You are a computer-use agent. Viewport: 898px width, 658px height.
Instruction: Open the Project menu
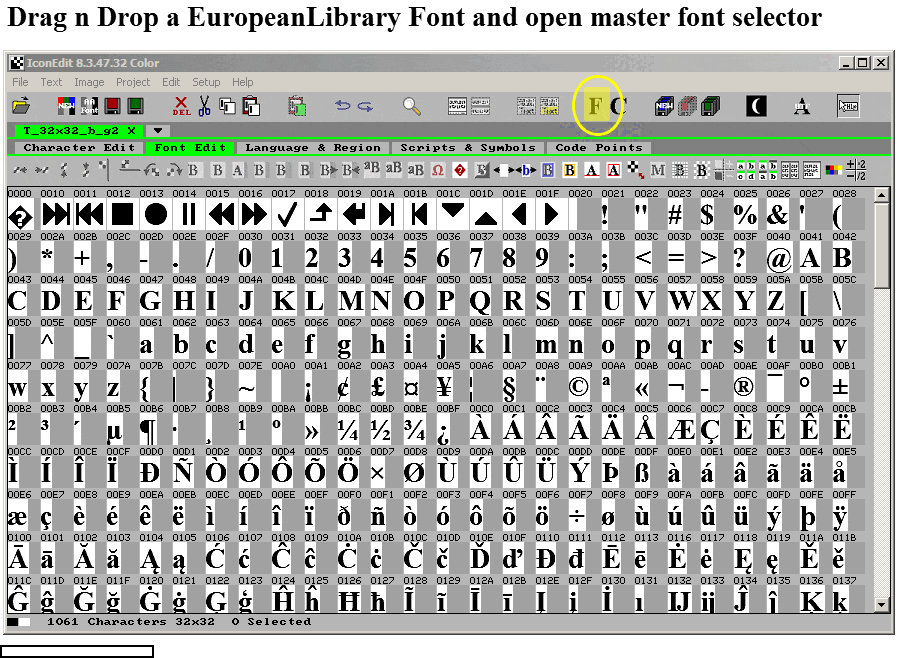133,82
